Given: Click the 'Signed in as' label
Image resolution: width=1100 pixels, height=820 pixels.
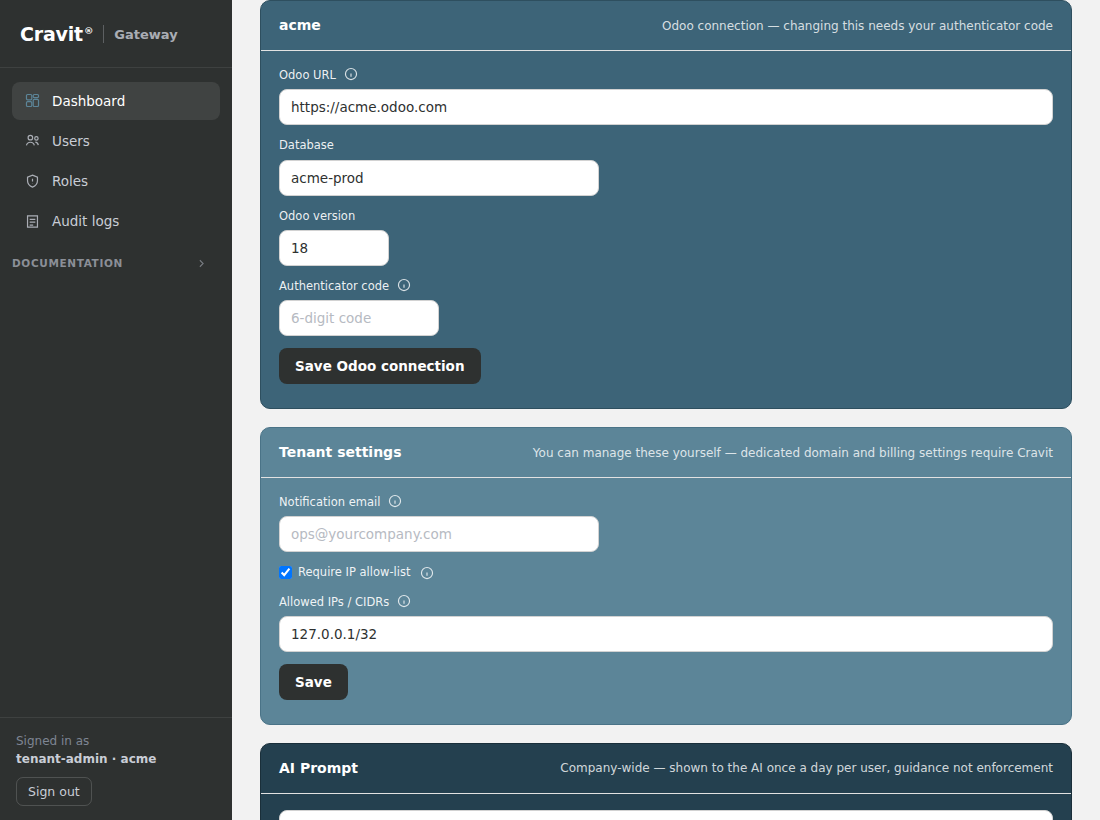Looking at the screenshot, I should click(x=53, y=741).
